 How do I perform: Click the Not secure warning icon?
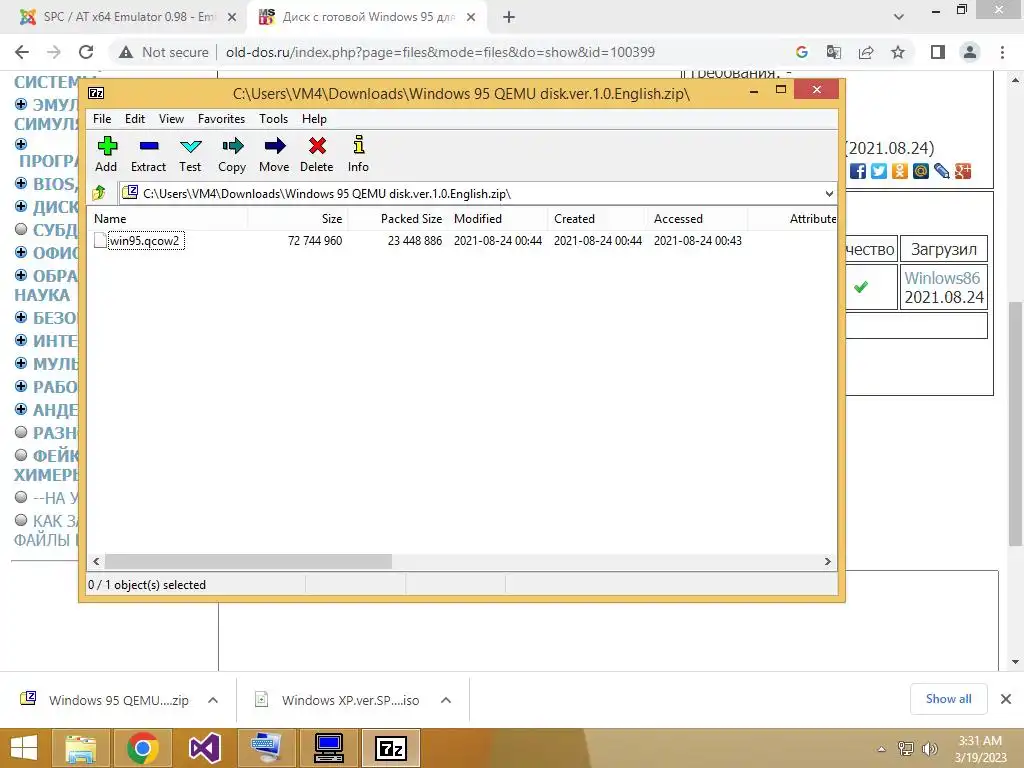tap(125, 52)
